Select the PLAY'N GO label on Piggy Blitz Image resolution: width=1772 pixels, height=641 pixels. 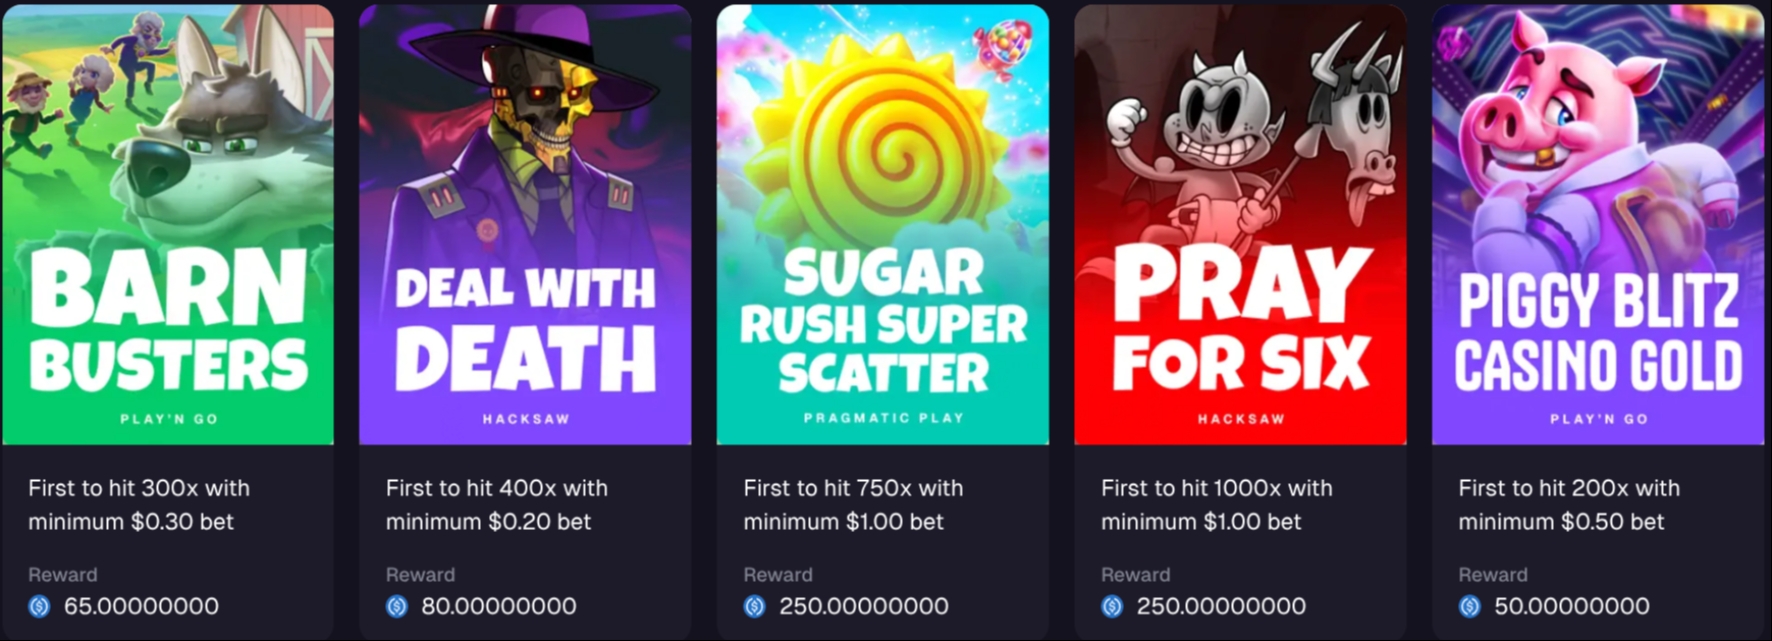[1597, 419]
